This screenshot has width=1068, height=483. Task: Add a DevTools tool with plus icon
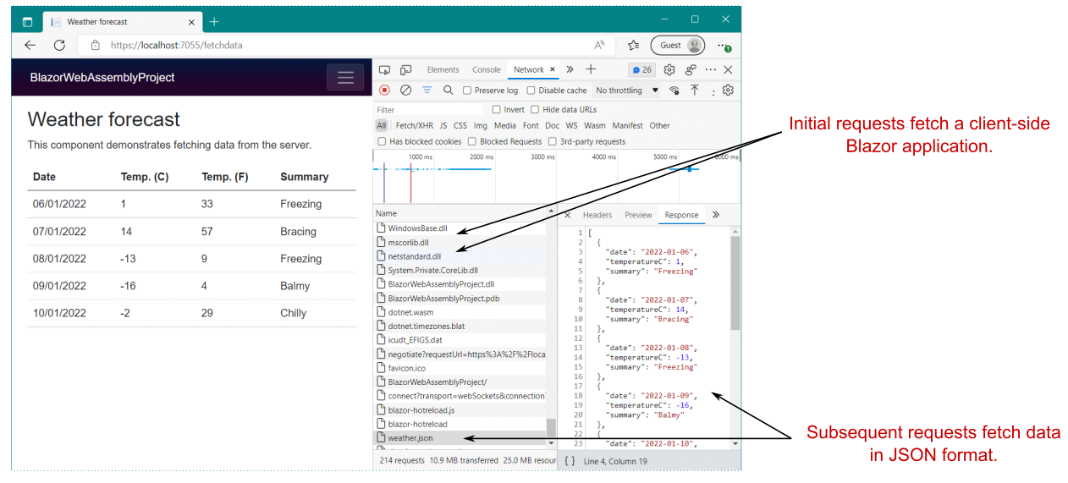[x=591, y=69]
